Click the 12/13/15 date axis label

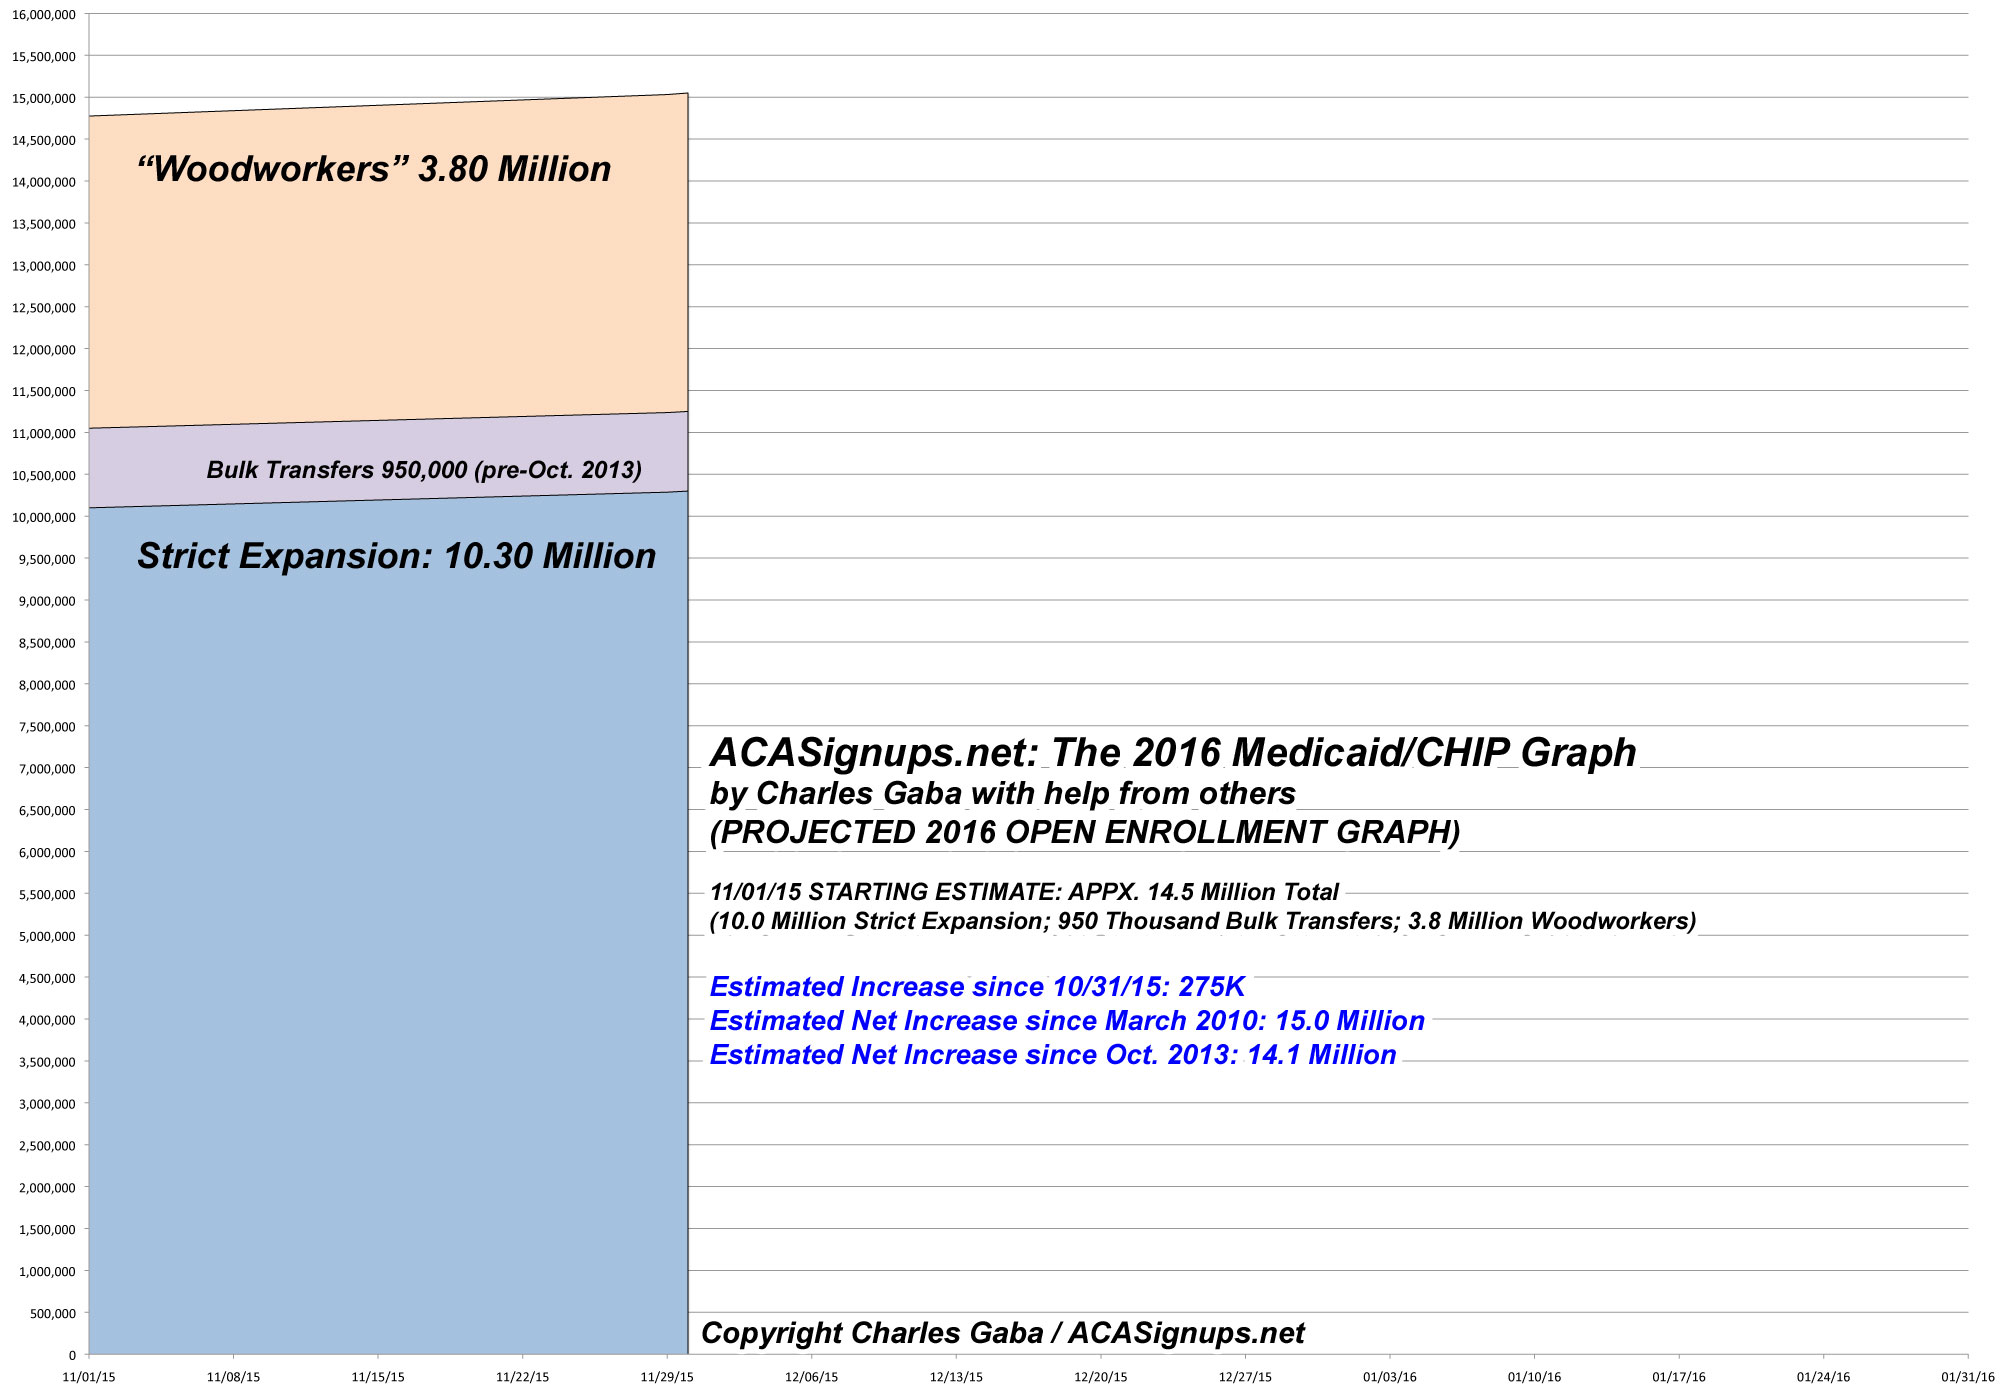pos(956,1377)
